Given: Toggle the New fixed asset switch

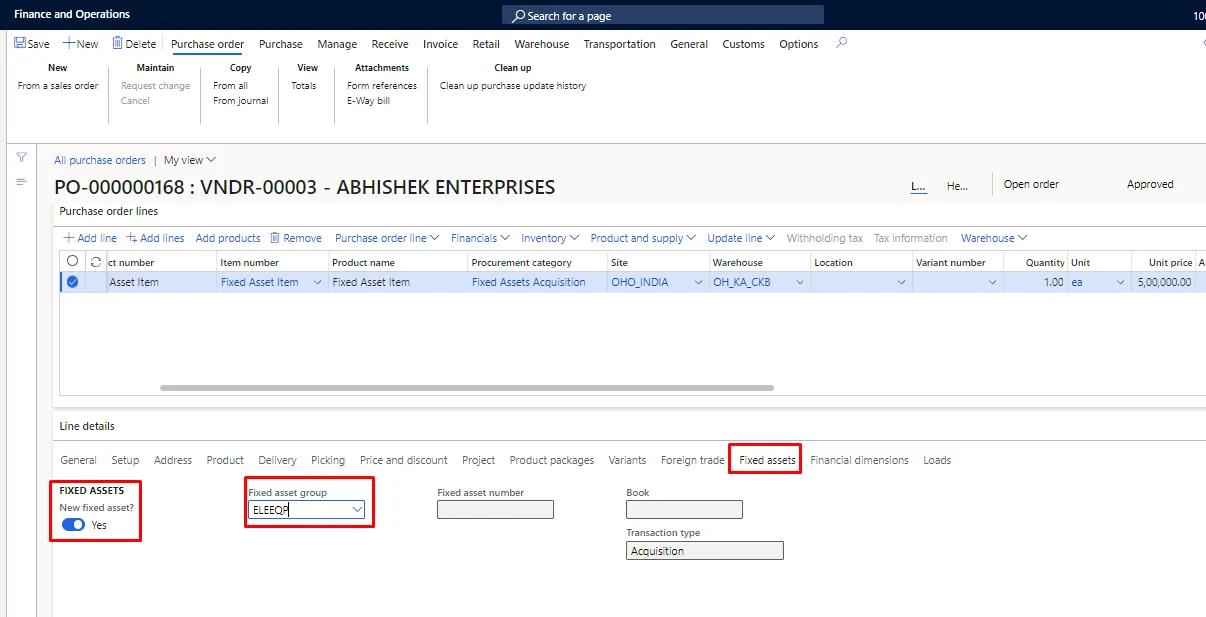Looking at the screenshot, I should click(x=73, y=525).
